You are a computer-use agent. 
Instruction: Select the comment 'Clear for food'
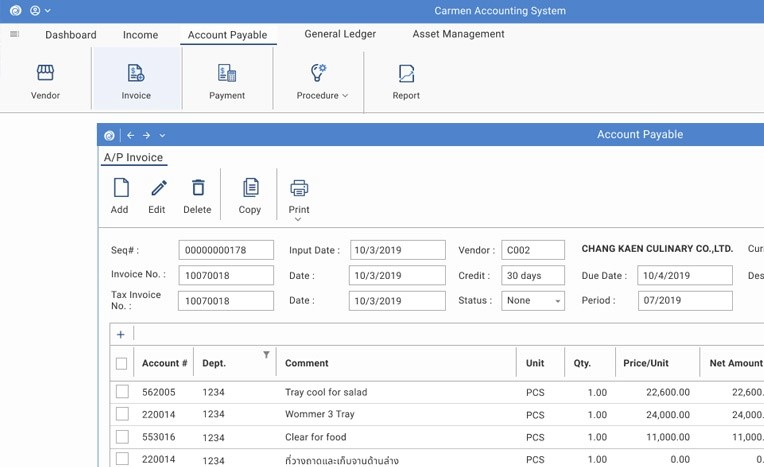[315, 437]
